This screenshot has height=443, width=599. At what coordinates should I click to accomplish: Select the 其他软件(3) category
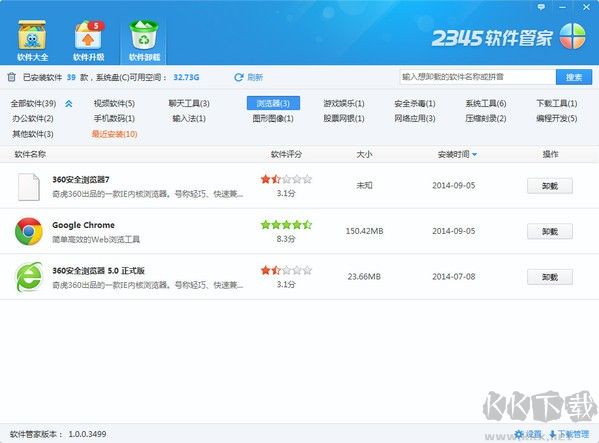pyautogui.click(x=33, y=134)
